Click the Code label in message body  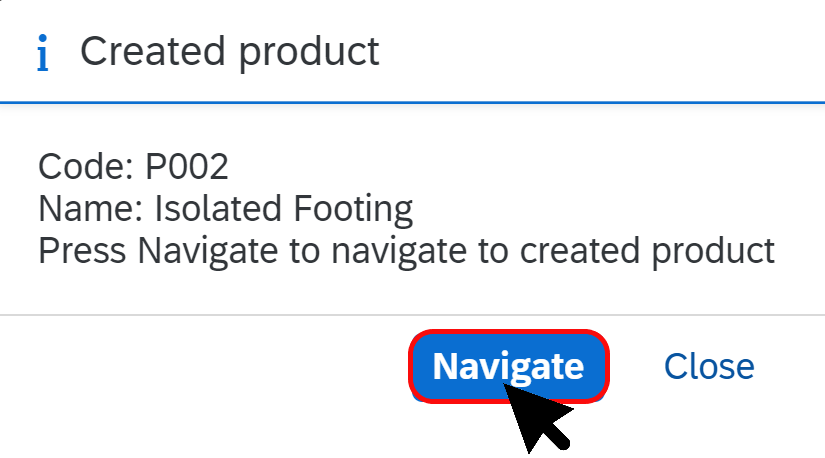[x=85, y=166]
